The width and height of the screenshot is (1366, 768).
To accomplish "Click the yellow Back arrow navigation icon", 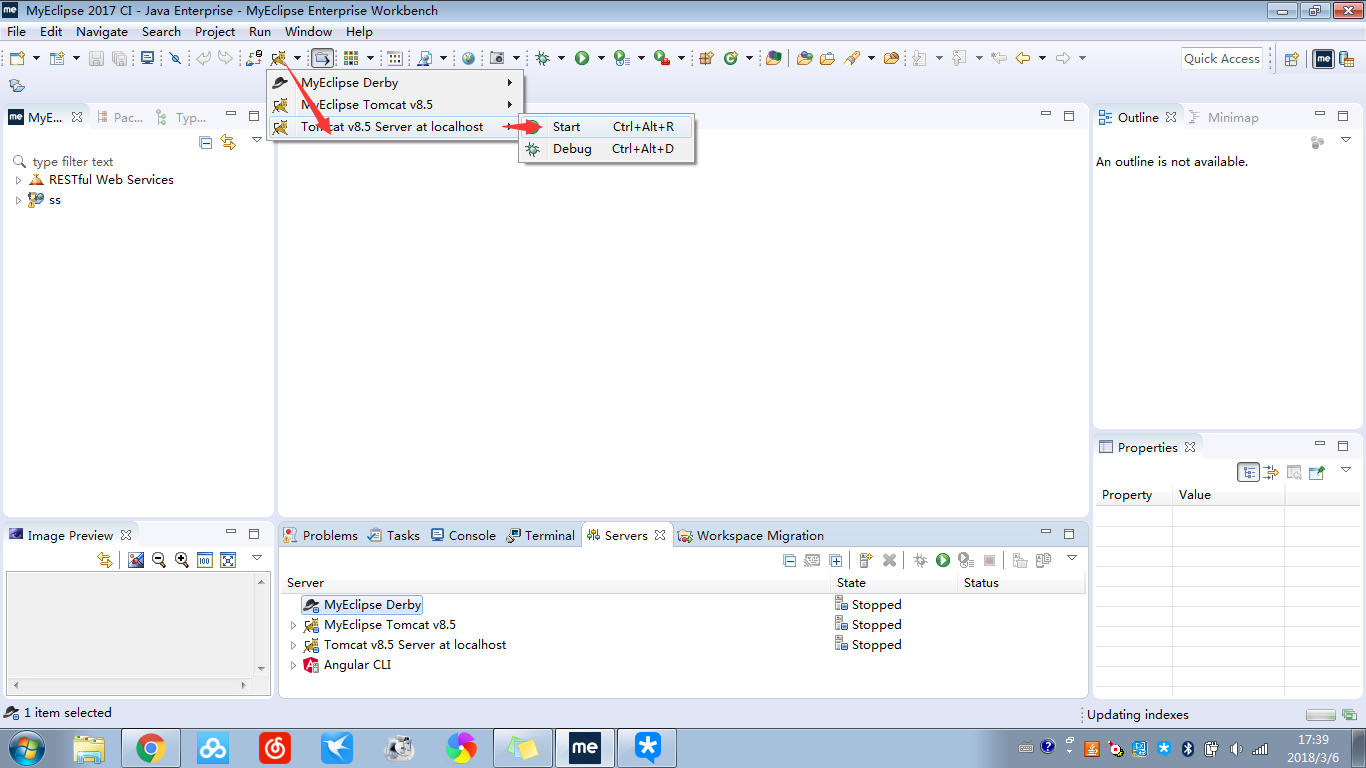I will 1023,59.
